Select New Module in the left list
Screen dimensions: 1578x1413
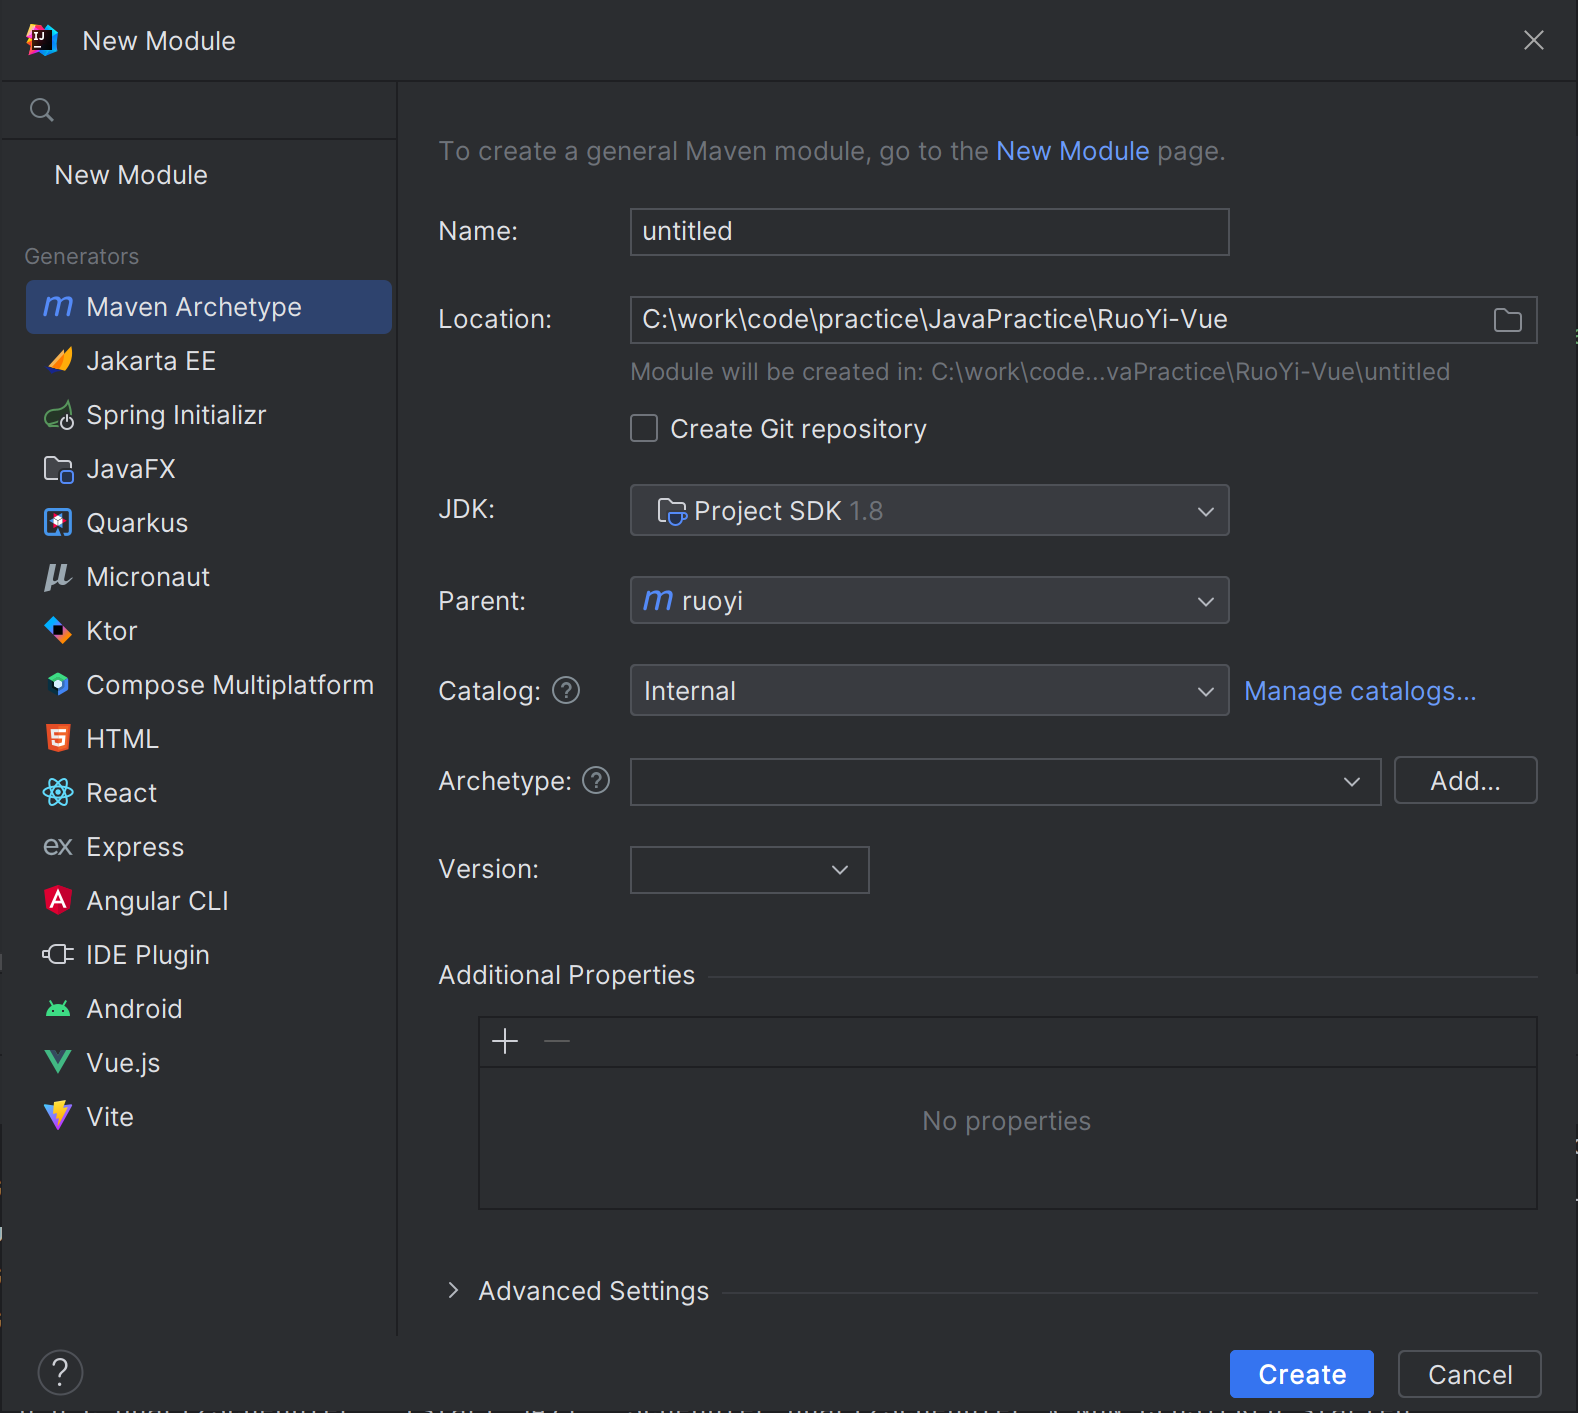click(x=131, y=175)
